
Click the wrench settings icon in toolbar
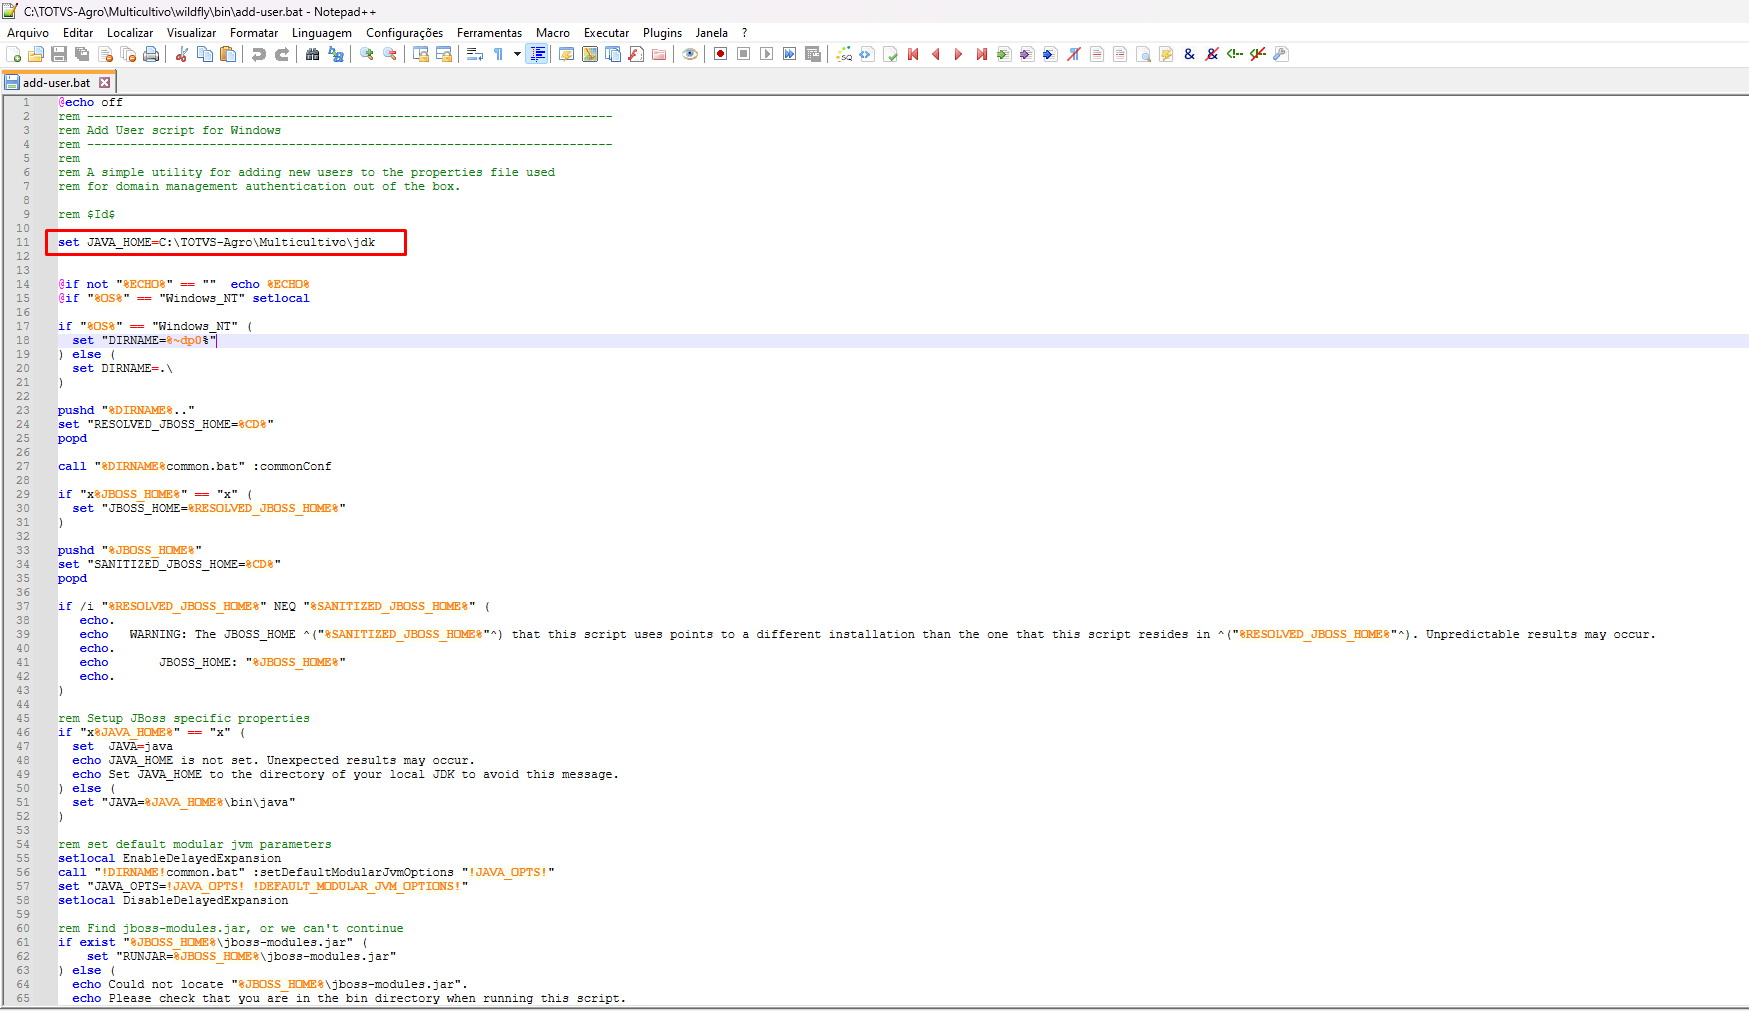[1281, 54]
